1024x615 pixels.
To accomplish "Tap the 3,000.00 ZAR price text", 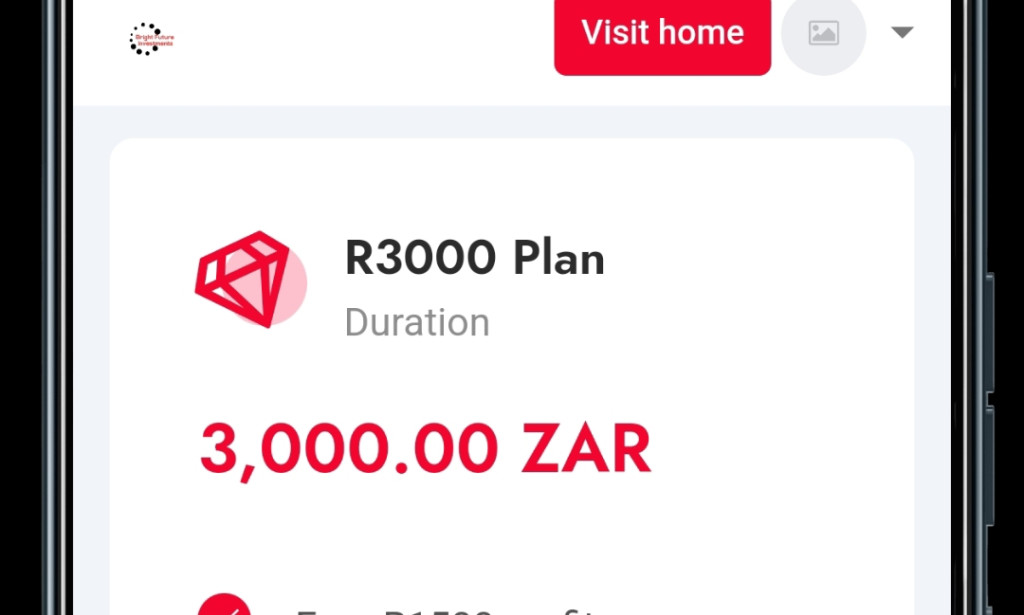I will pos(427,446).
